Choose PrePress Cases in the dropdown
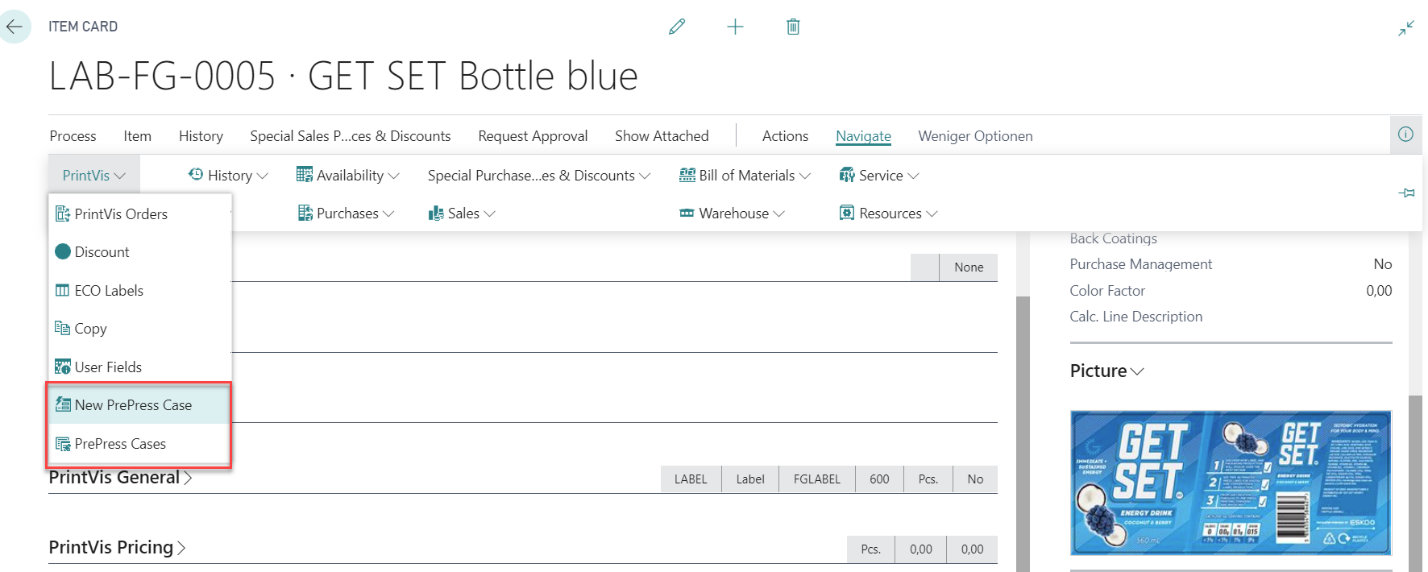 click(x=120, y=444)
